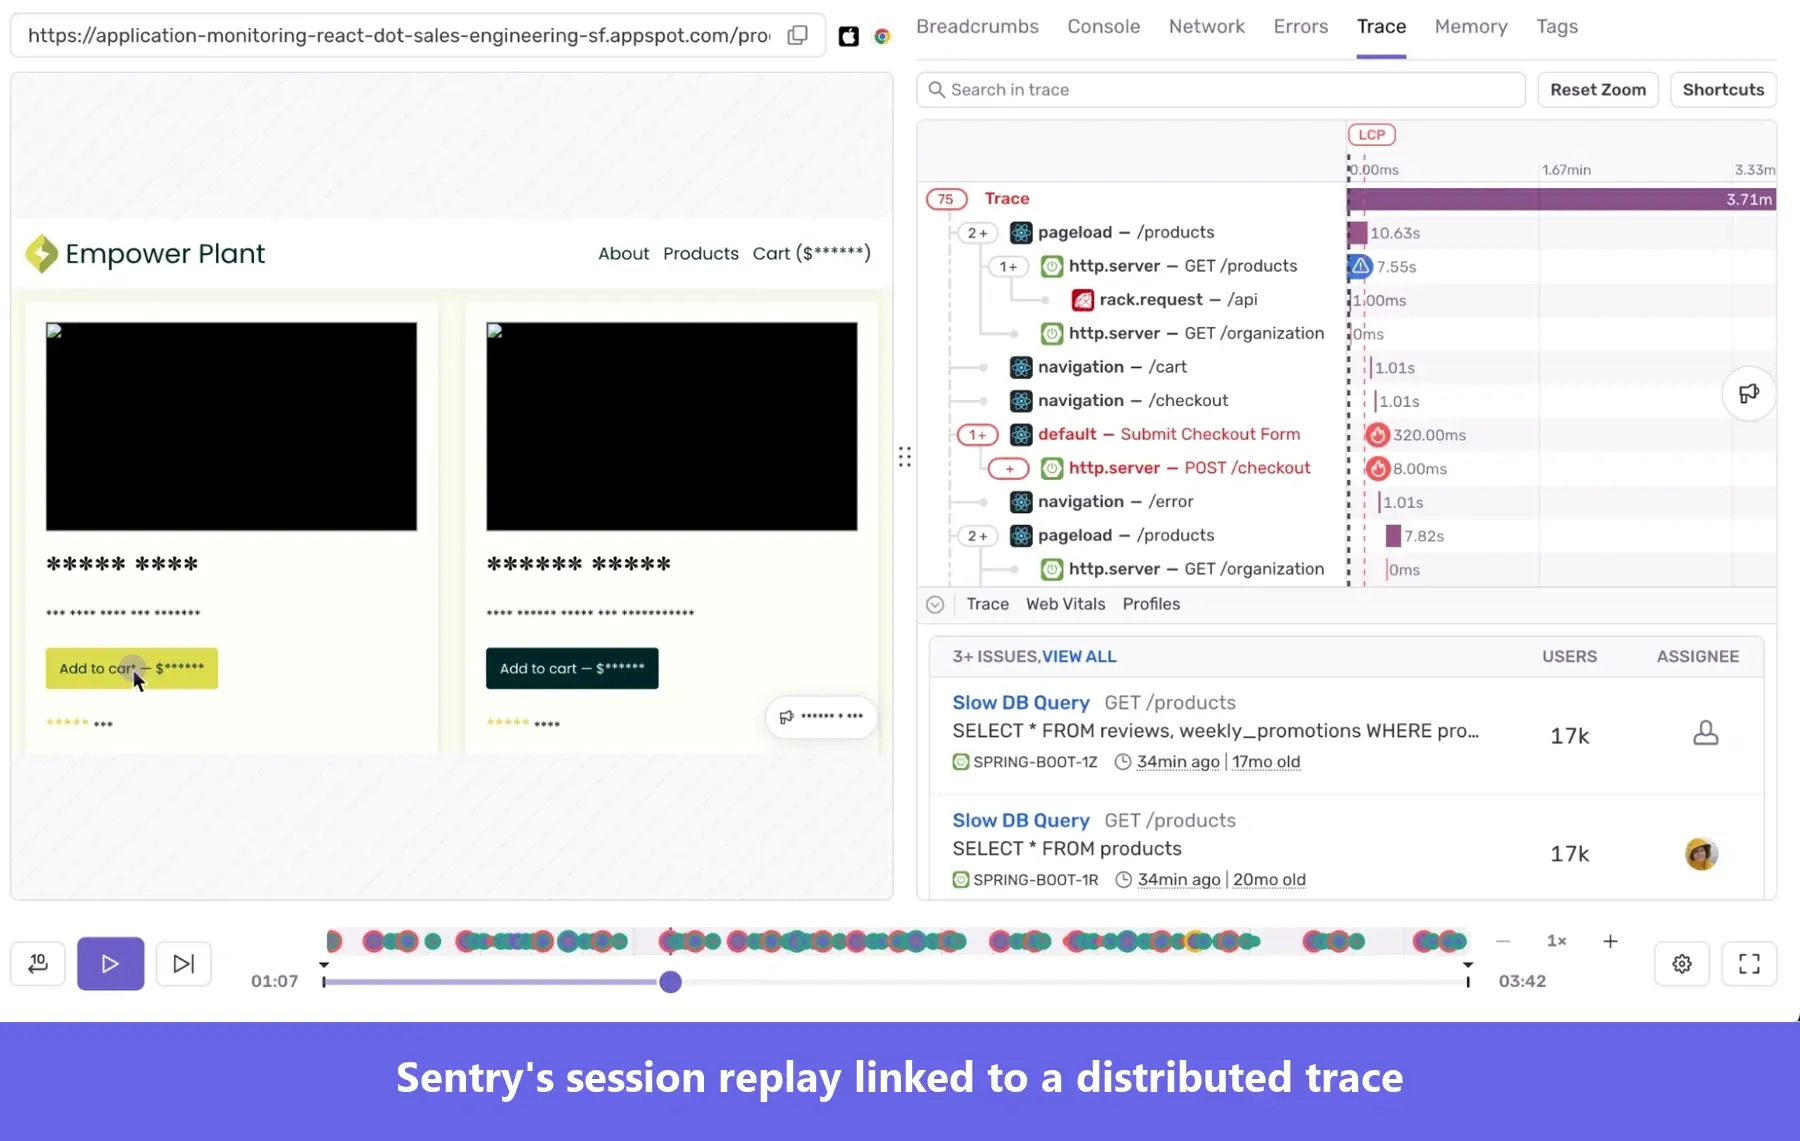Screen dimensions: 1800x1141
Task: Expand Submit Checkout Form 1+ toggle
Action: (x=977, y=435)
